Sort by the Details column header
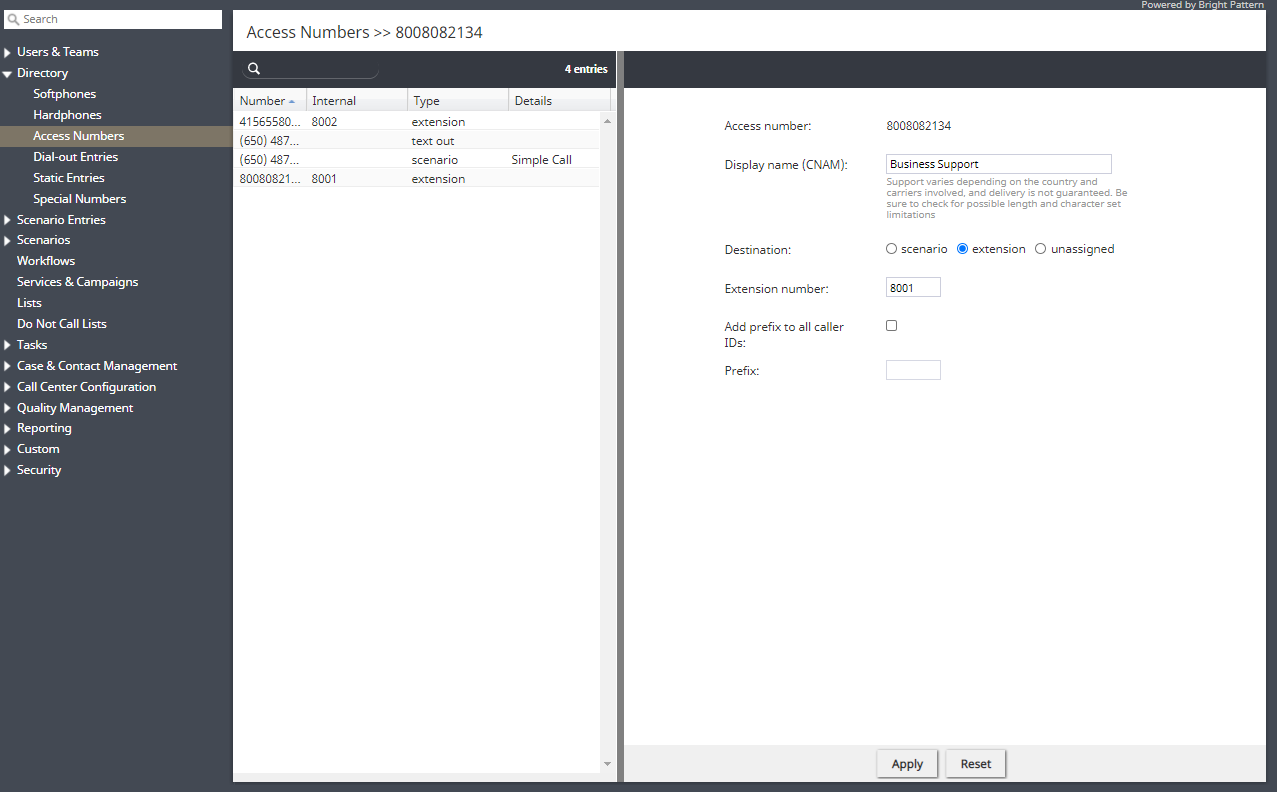Screen dimensions: 1277x792 coord(560,101)
